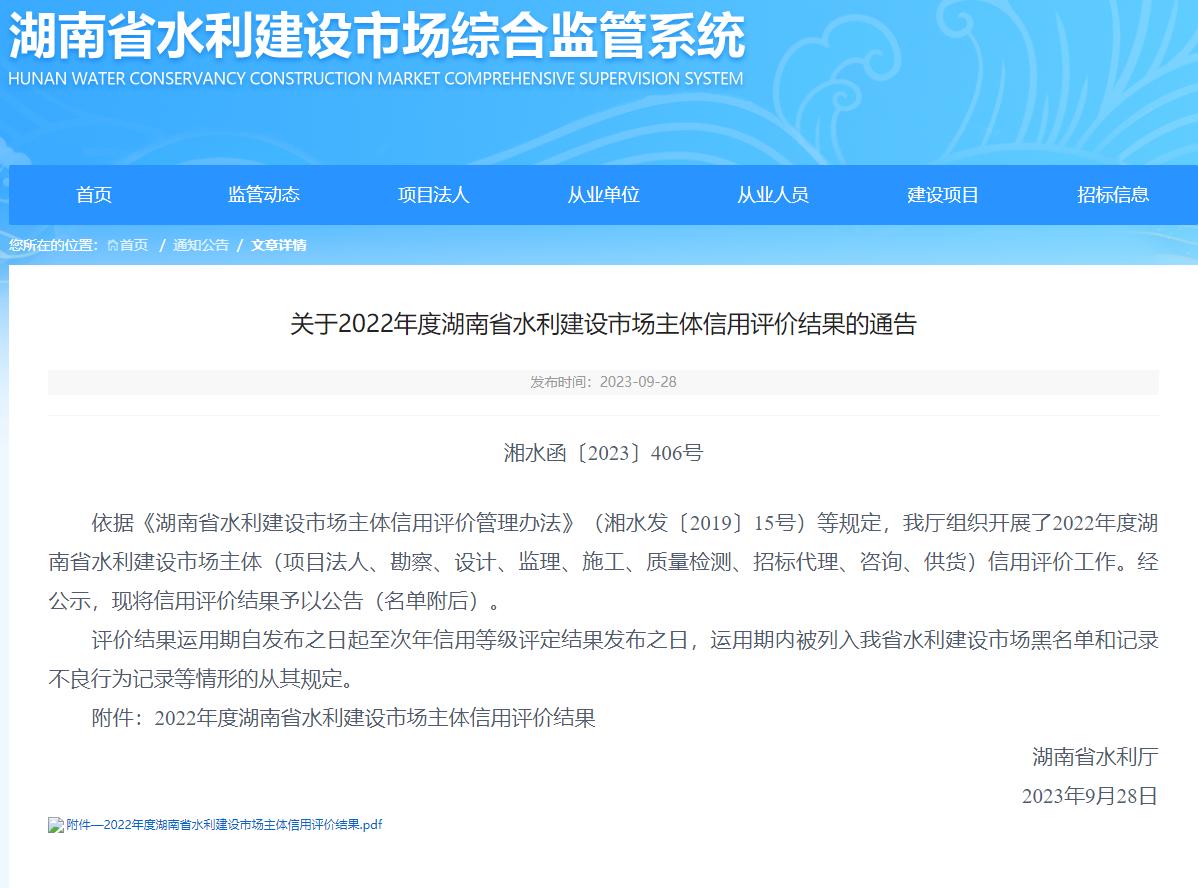
Task: Open 从业人员 navigation item
Action: pyautogui.click(x=772, y=195)
